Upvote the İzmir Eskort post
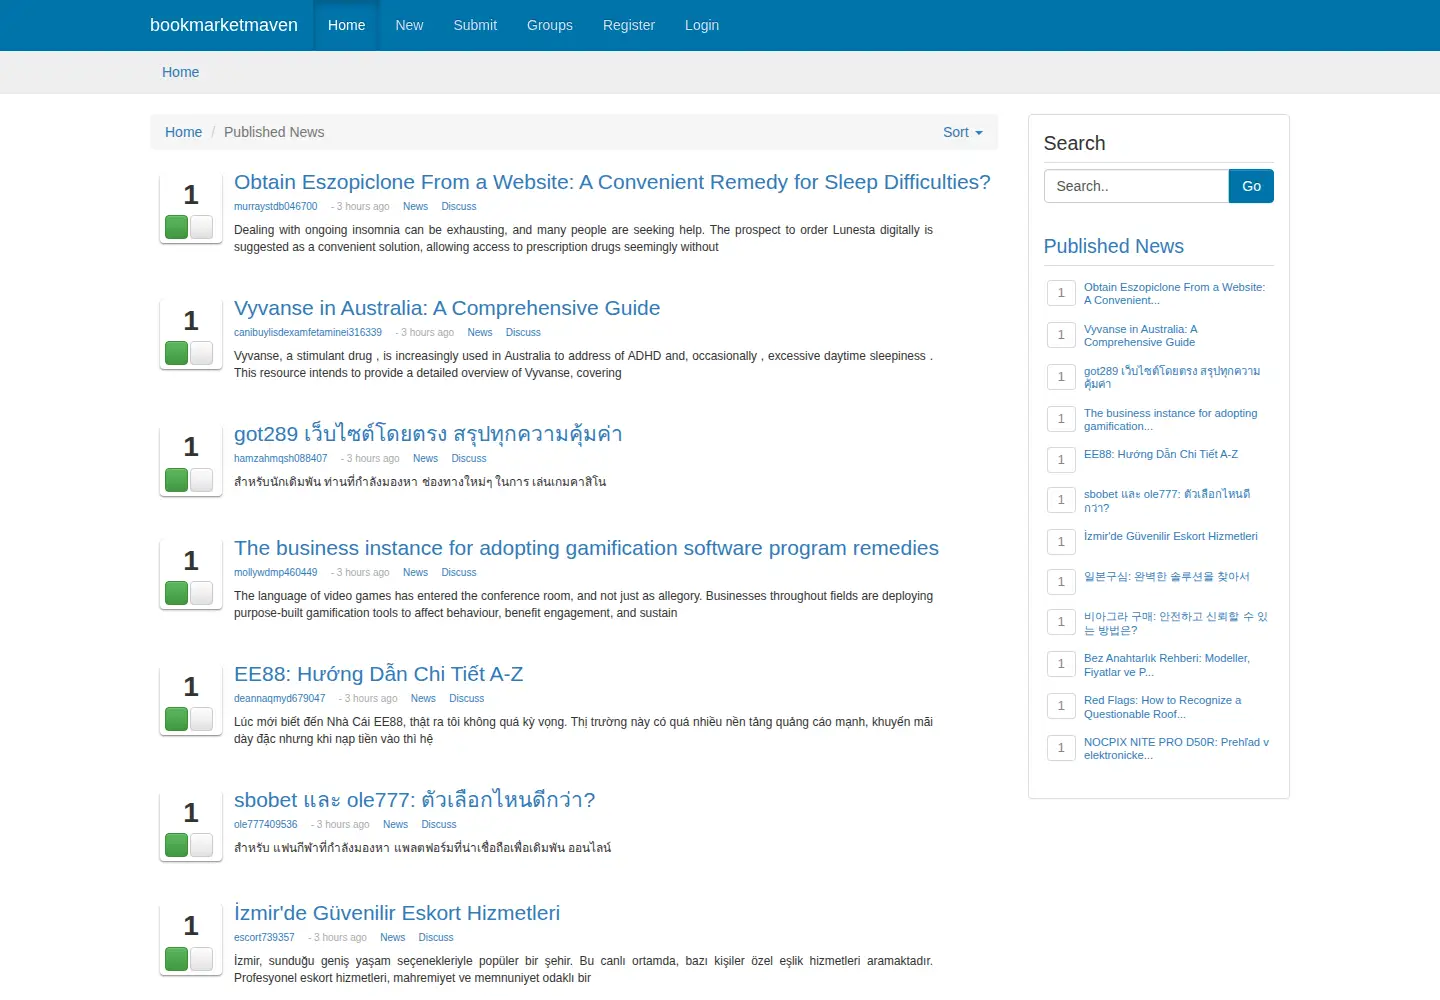This screenshot has width=1440, height=1000. click(x=177, y=959)
